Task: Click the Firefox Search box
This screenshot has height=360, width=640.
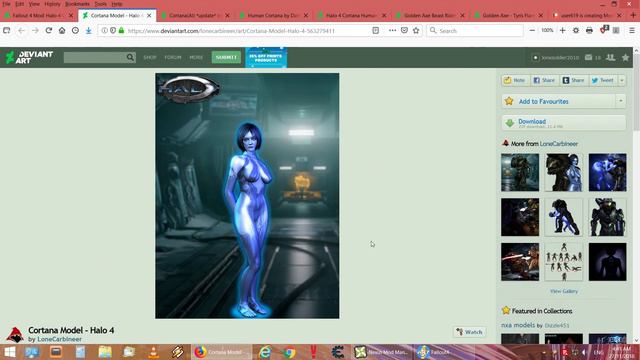Action: 475,31
